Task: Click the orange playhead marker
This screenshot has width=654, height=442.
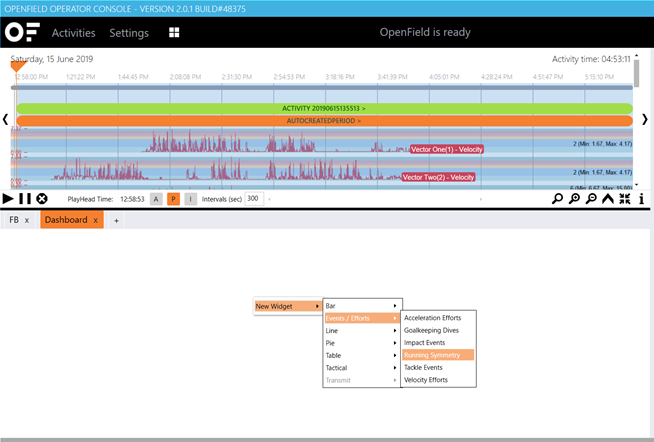Action: pyautogui.click(x=18, y=66)
